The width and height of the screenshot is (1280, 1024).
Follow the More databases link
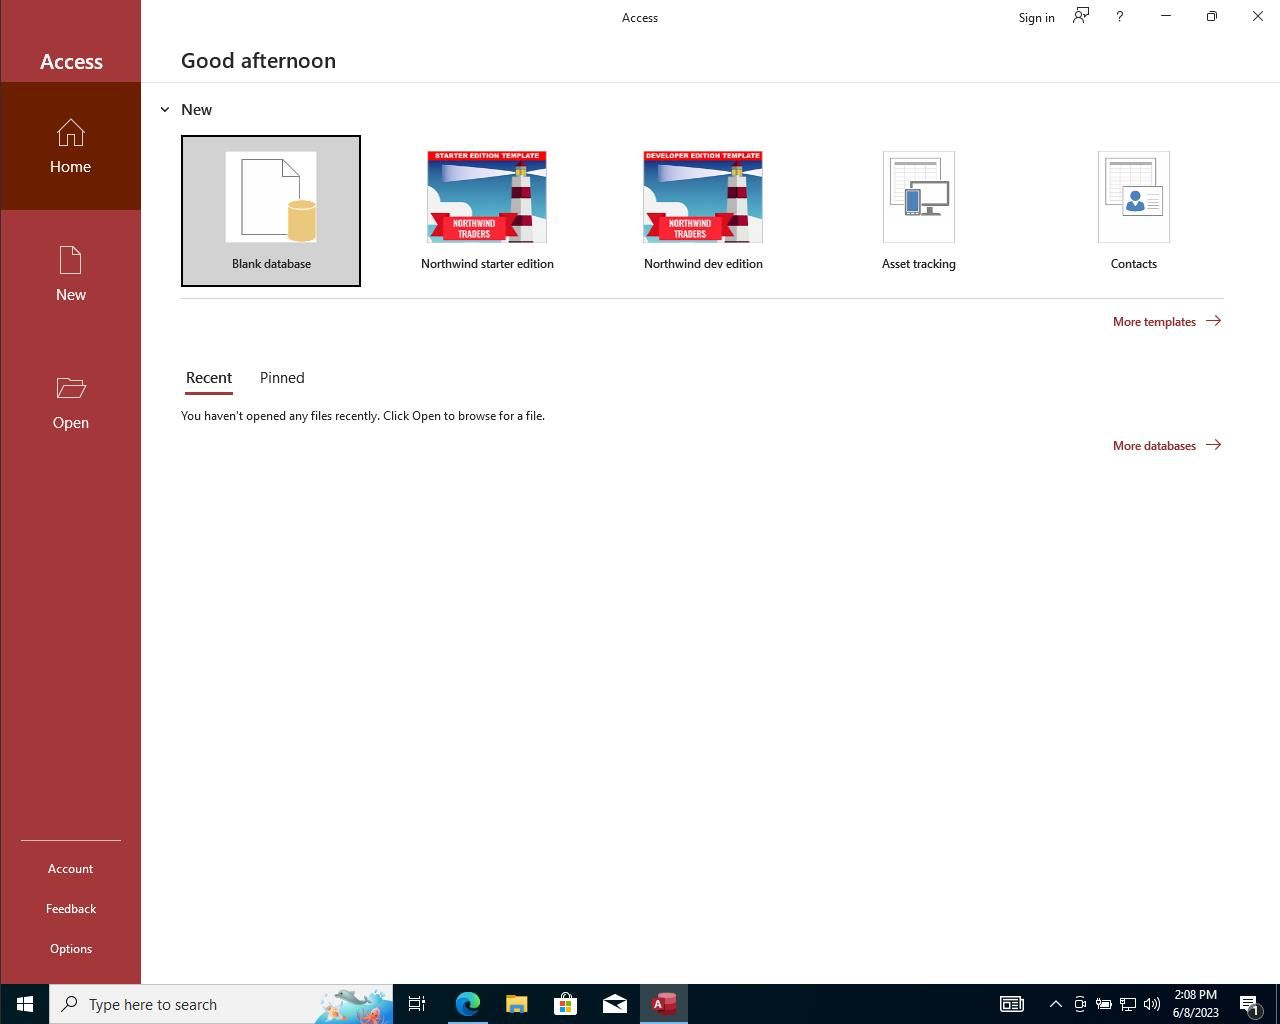1166,445
